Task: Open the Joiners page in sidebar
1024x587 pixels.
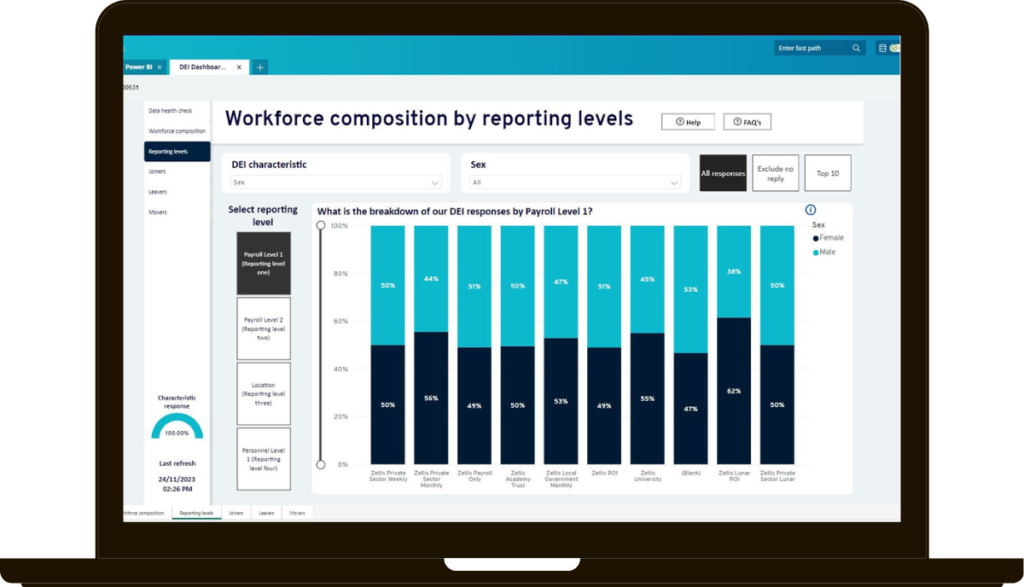Action: point(157,171)
